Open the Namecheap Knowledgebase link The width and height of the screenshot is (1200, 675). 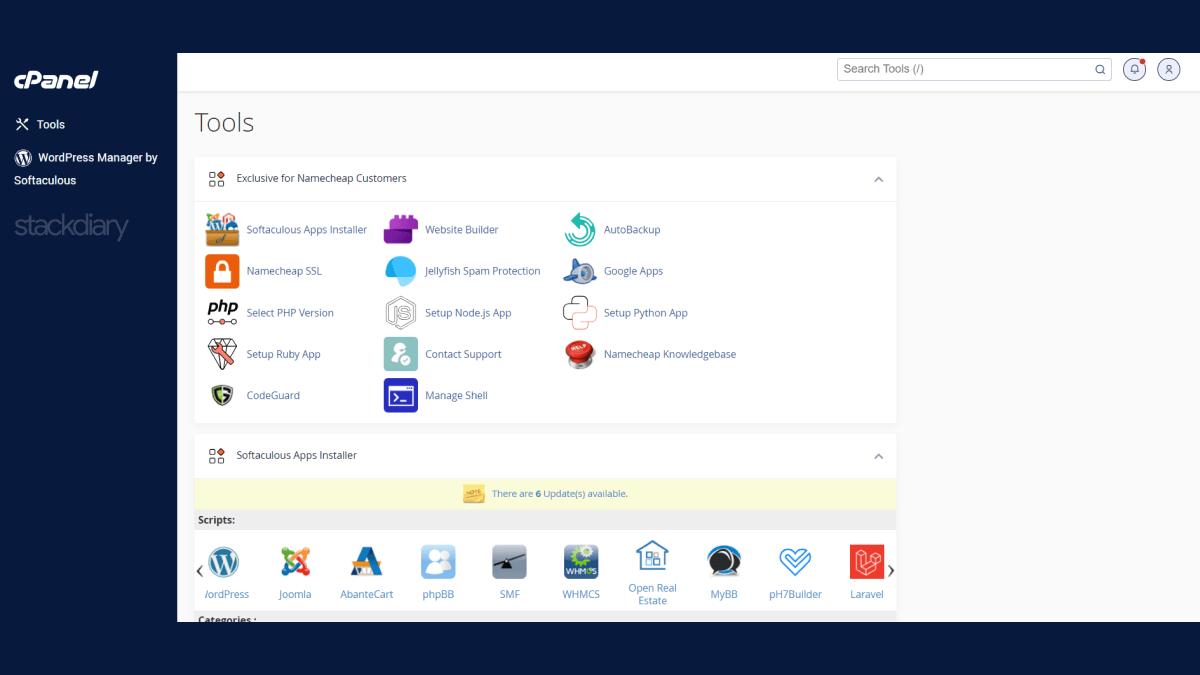point(670,354)
